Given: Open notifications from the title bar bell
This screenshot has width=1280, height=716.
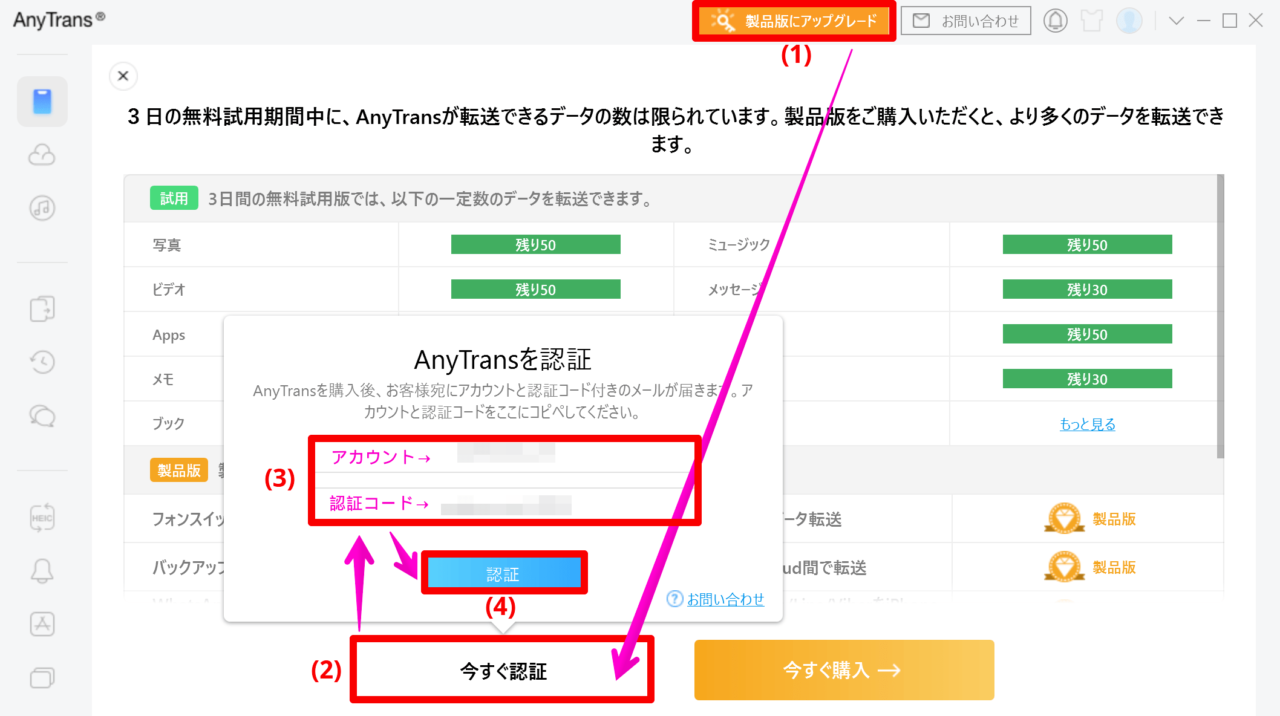Looking at the screenshot, I should [1055, 19].
